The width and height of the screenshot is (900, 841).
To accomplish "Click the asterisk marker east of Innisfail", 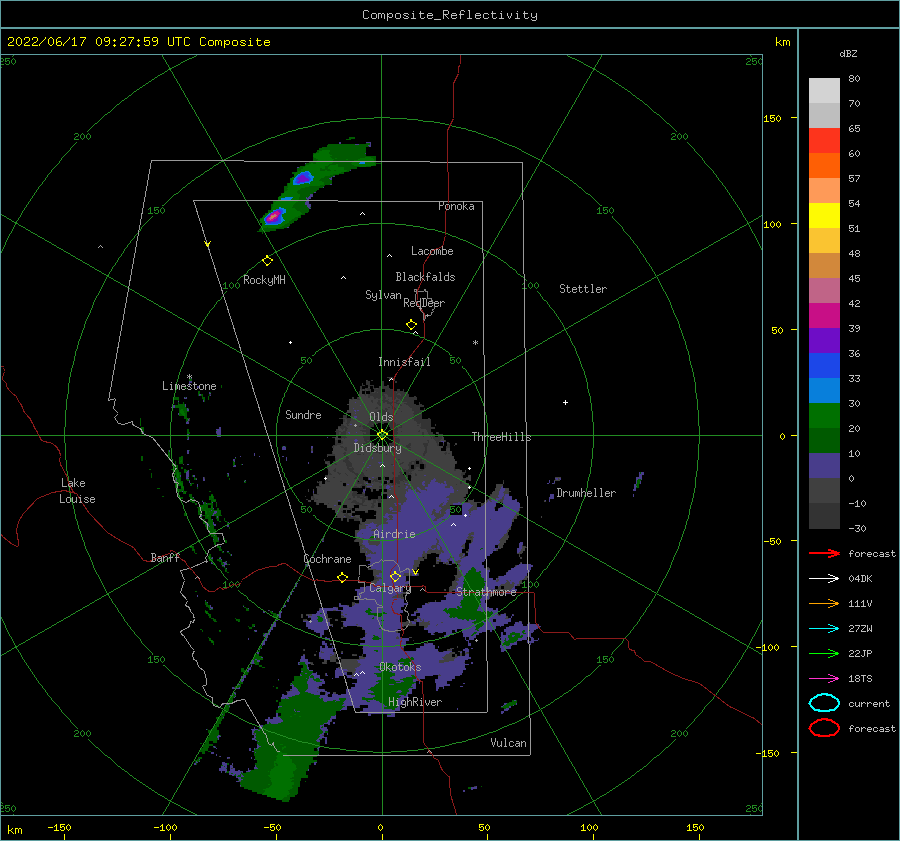I will tap(475, 343).
